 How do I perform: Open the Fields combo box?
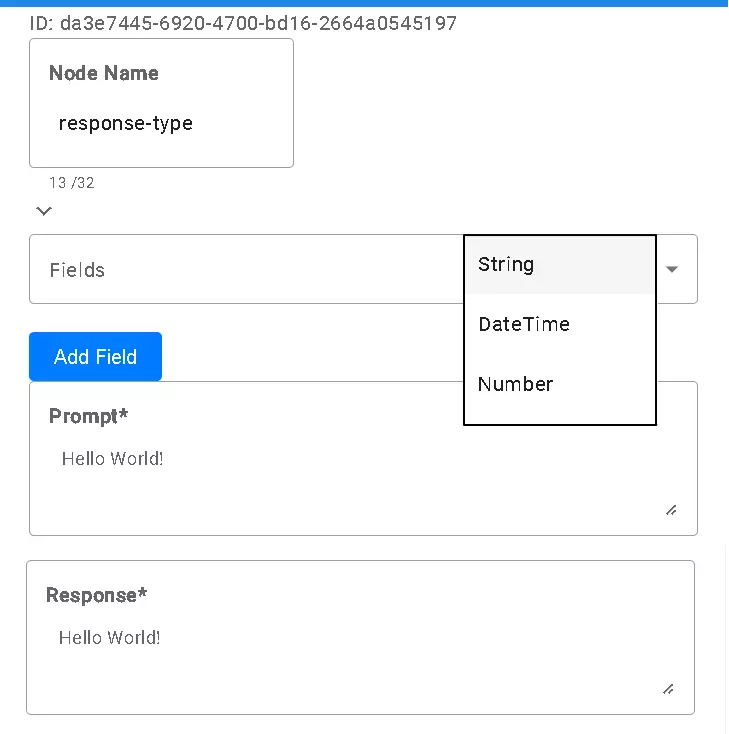click(x=250, y=269)
